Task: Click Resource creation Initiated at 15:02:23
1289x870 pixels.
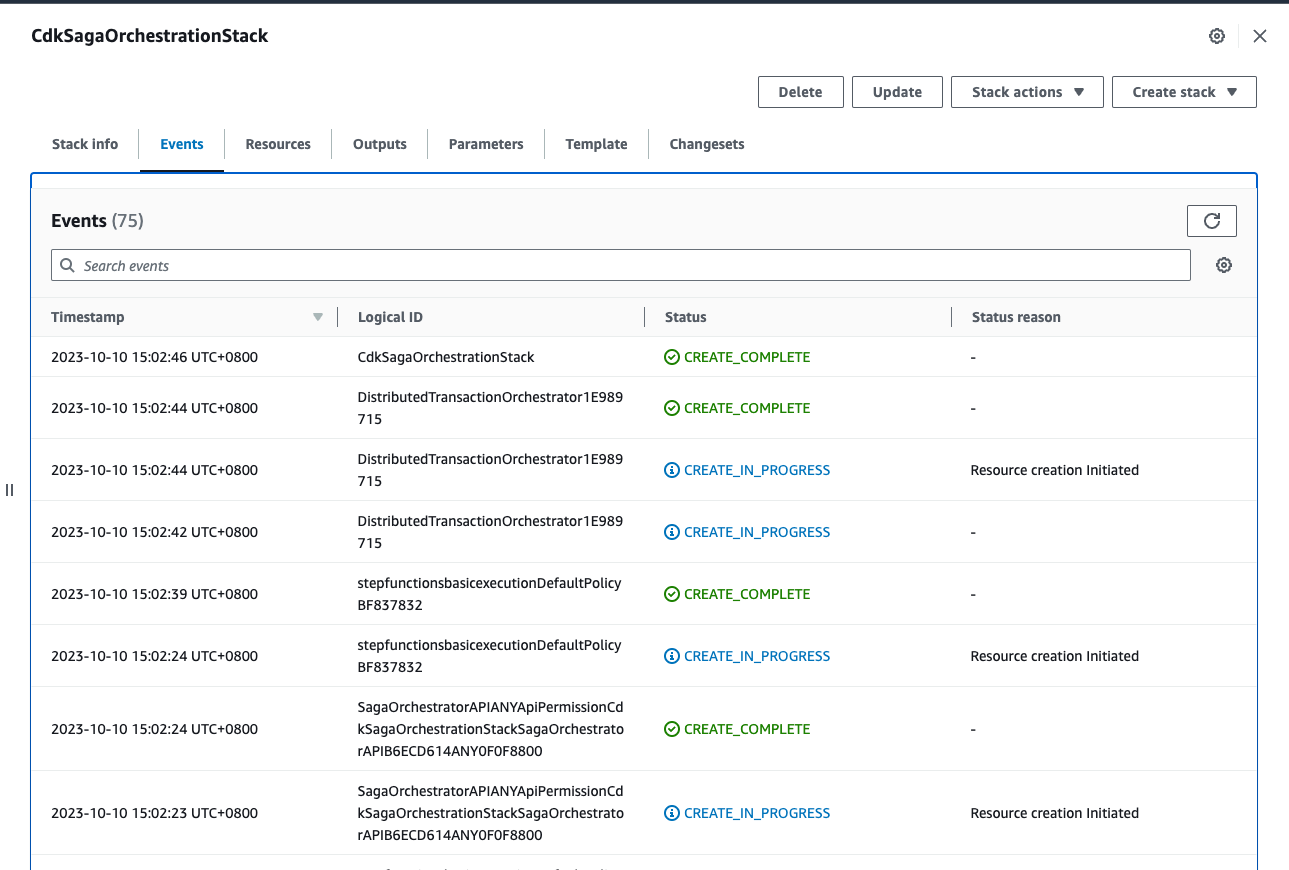Action: 1054,813
